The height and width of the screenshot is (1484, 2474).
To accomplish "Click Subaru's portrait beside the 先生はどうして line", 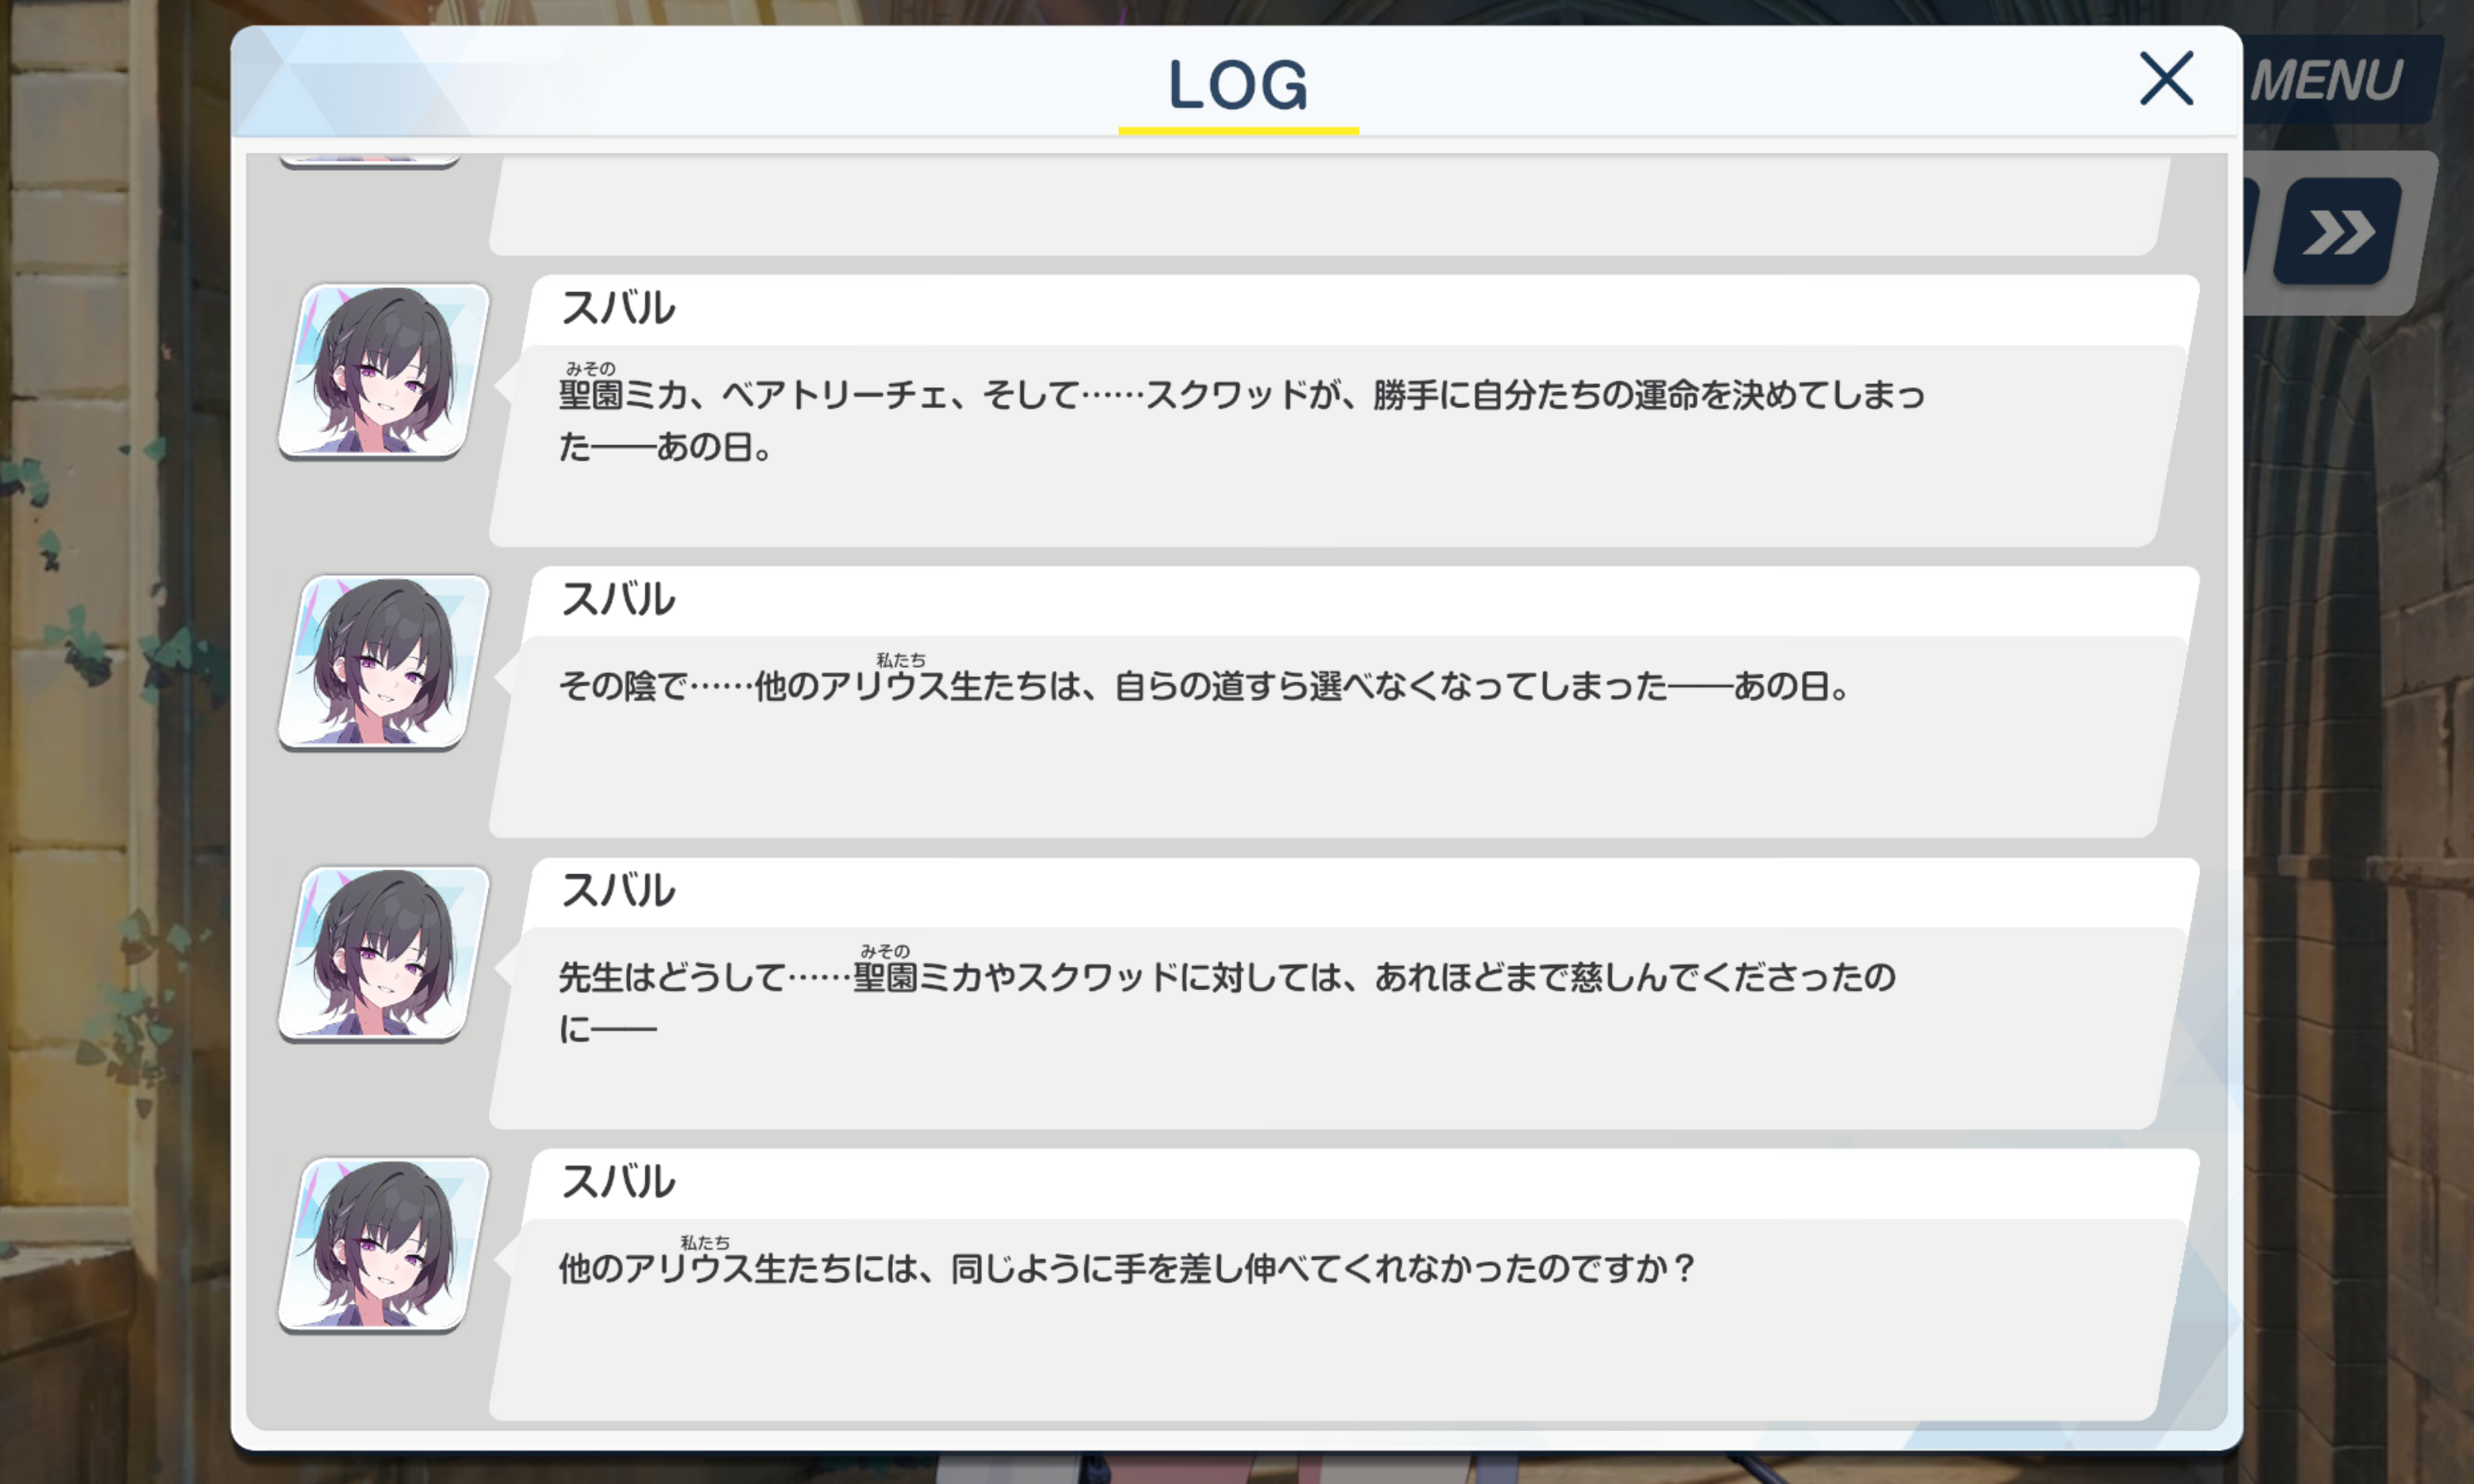I will (x=384, y=954).
